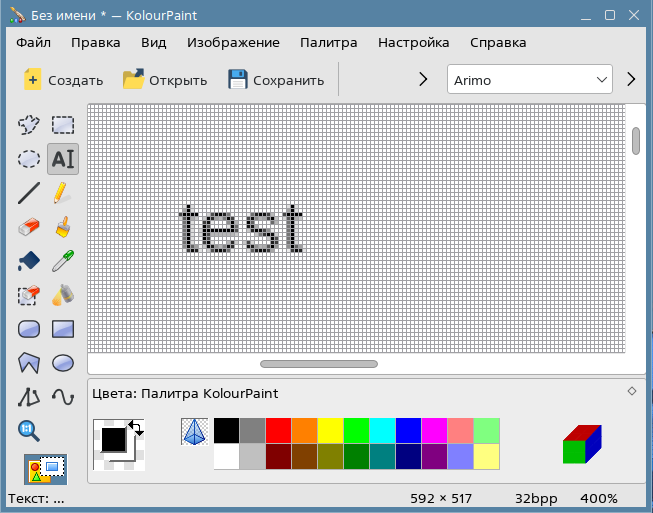This screenshot has width=653, height=513.
Task: Open the Палитра menu
Action: click(328, 43)
